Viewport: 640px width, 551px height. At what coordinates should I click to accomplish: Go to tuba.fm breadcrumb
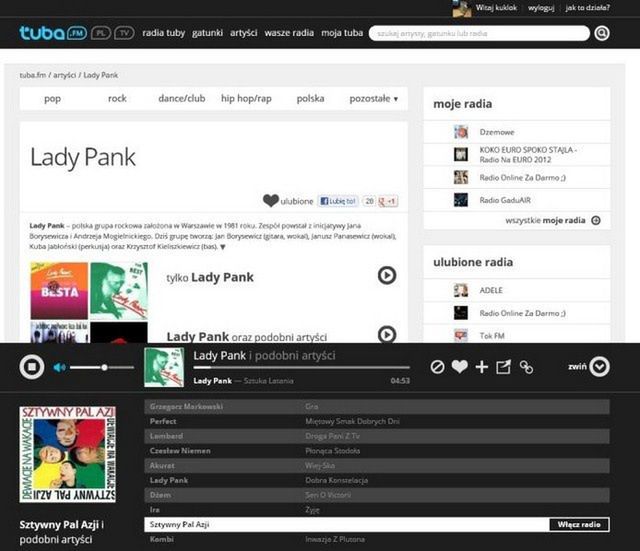coord(33,75)
